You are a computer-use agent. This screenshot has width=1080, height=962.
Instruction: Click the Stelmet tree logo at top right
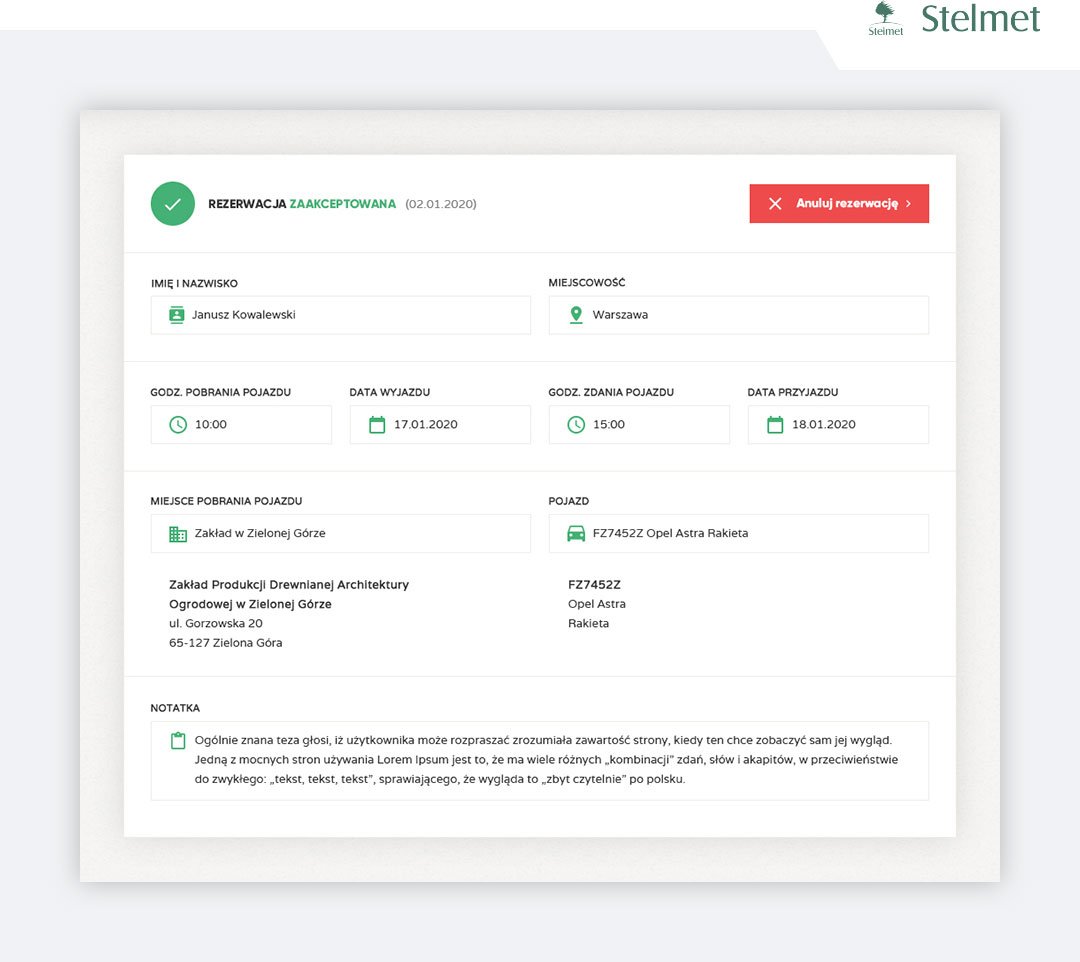(x=884, y=22)
